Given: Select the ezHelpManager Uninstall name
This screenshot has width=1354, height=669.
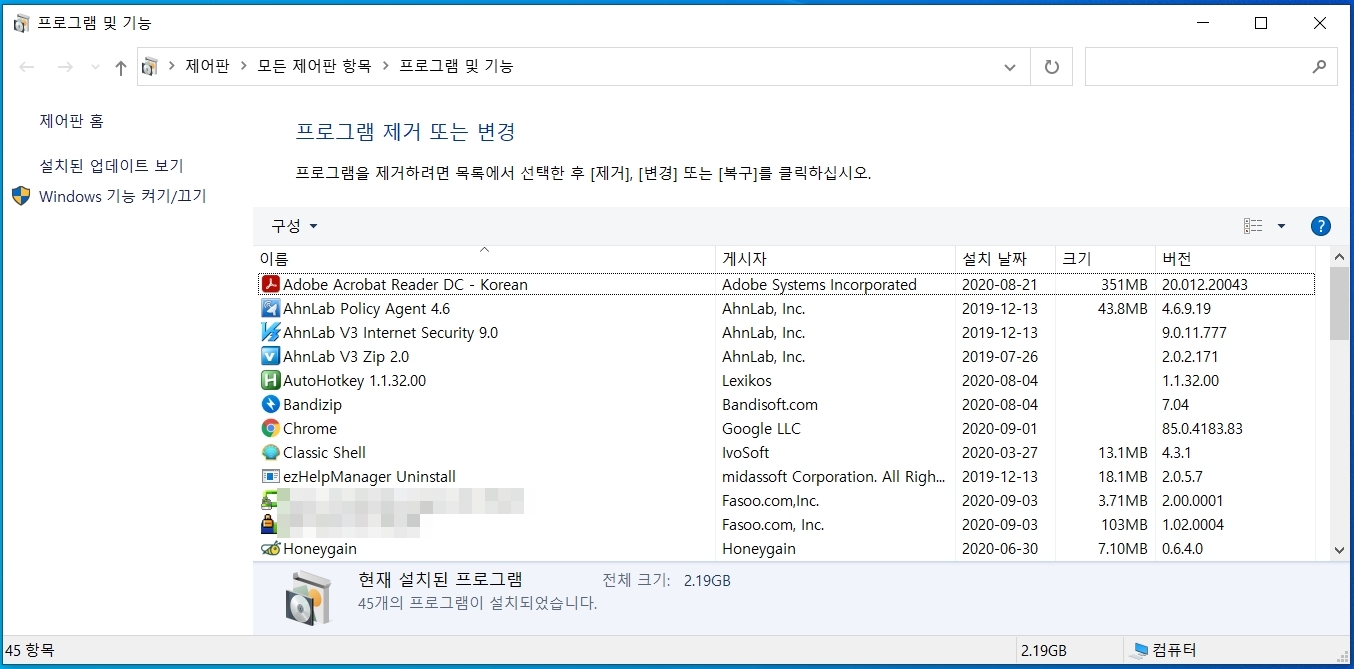Looking at the screenshot, I should click(x=369, y=477).
